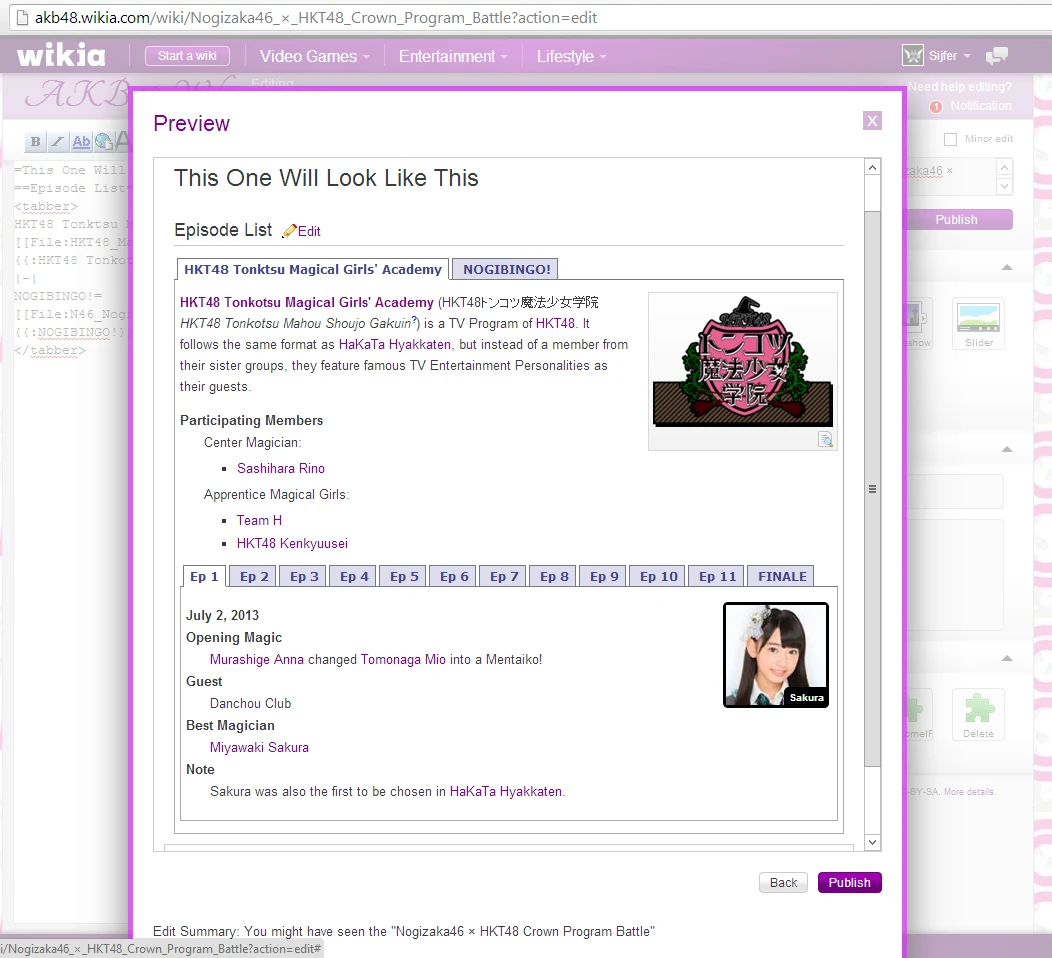Open the Video Games dropdown menu
The width and height of the screenshot is (1052, 958).
(x=314, y=57)
